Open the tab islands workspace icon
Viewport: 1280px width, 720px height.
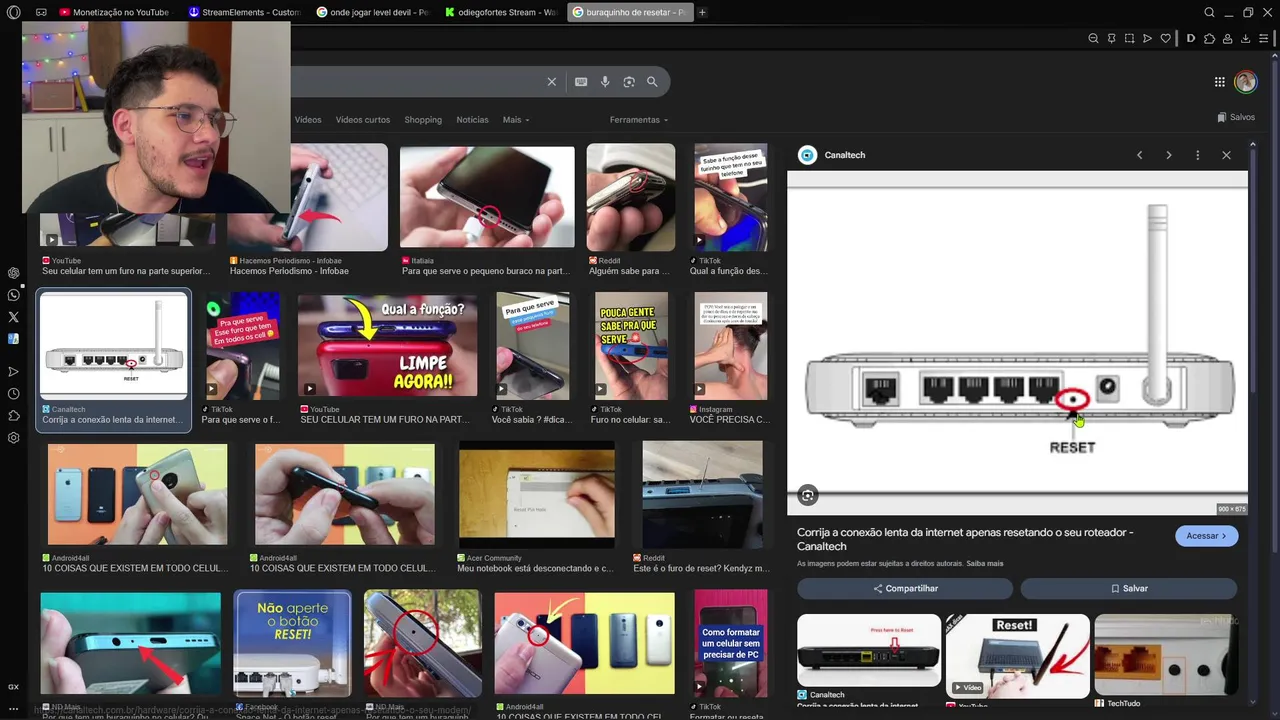[41, 13]
